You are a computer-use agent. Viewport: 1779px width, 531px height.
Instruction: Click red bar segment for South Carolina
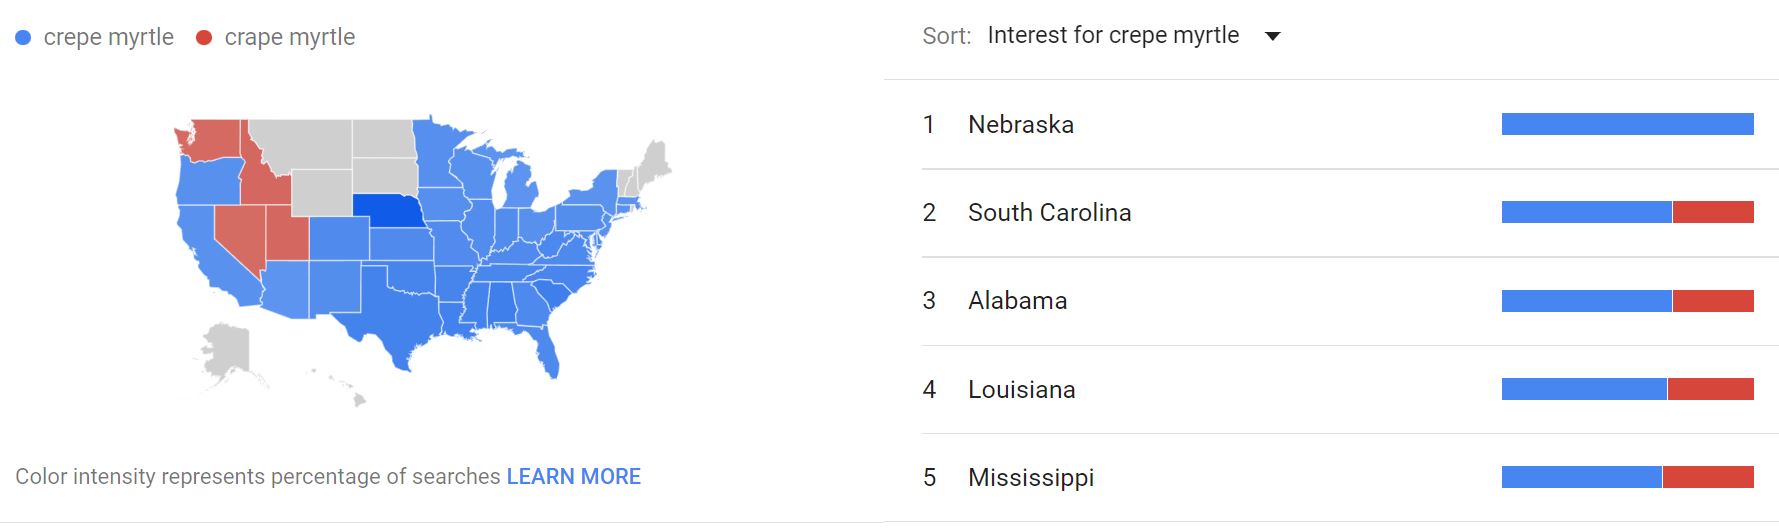coord(1713,212)
